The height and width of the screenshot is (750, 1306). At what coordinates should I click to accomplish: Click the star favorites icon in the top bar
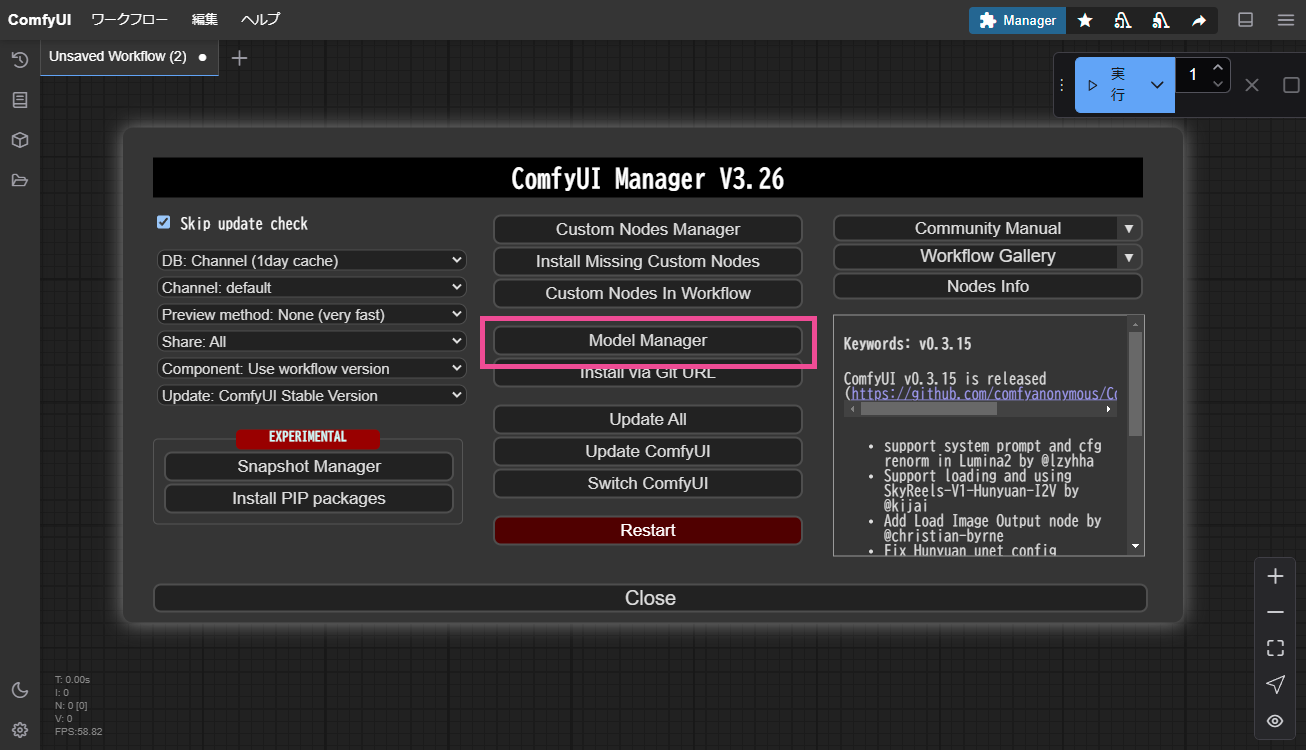(x=1085, y=20)
